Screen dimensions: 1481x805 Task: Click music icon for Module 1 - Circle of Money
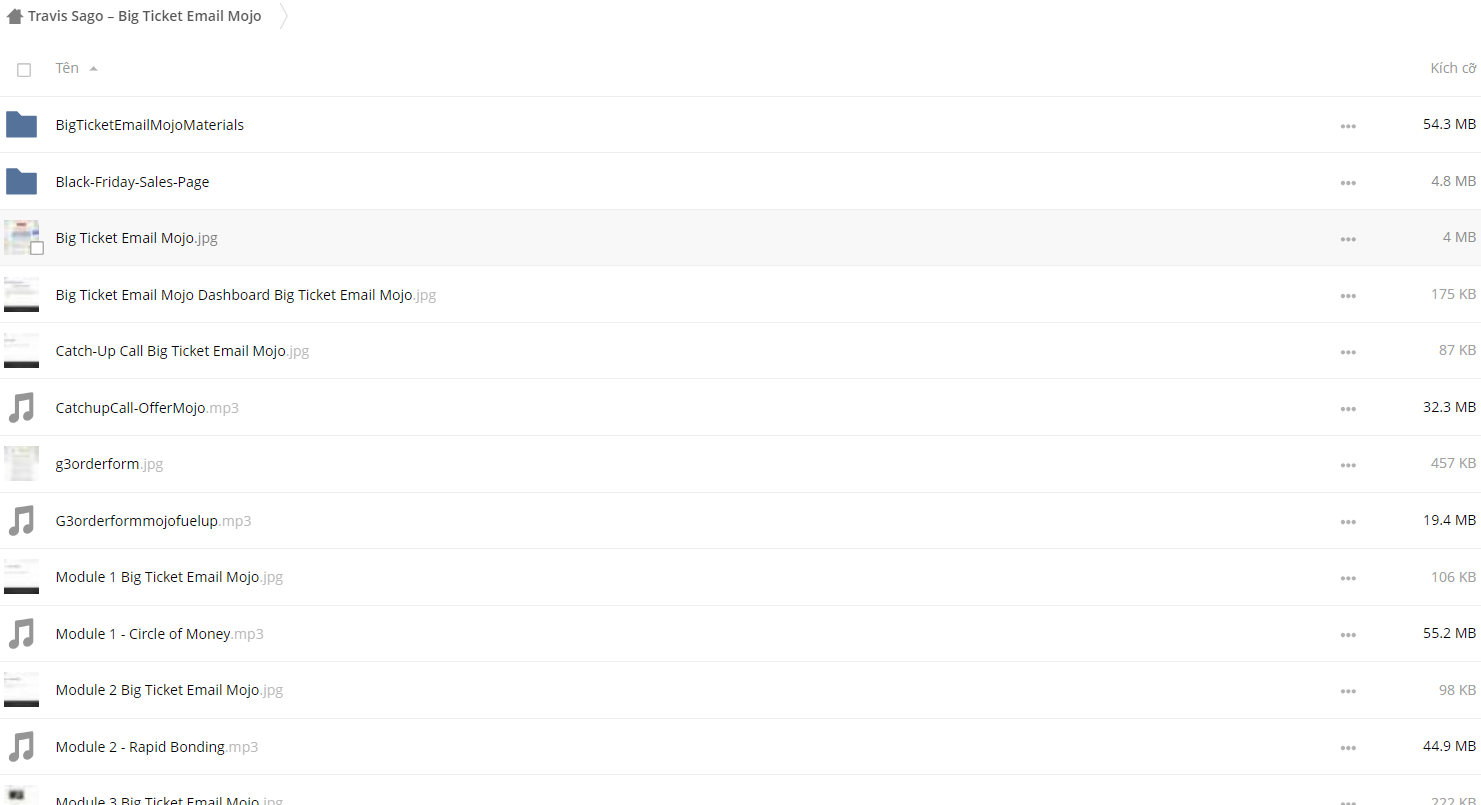21,634
